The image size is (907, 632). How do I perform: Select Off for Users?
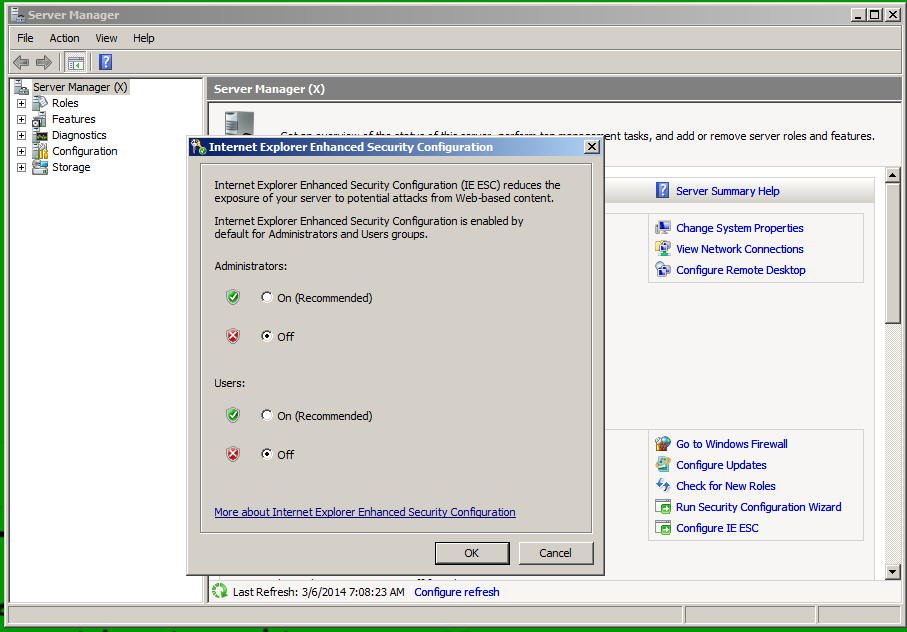point(266,454)
